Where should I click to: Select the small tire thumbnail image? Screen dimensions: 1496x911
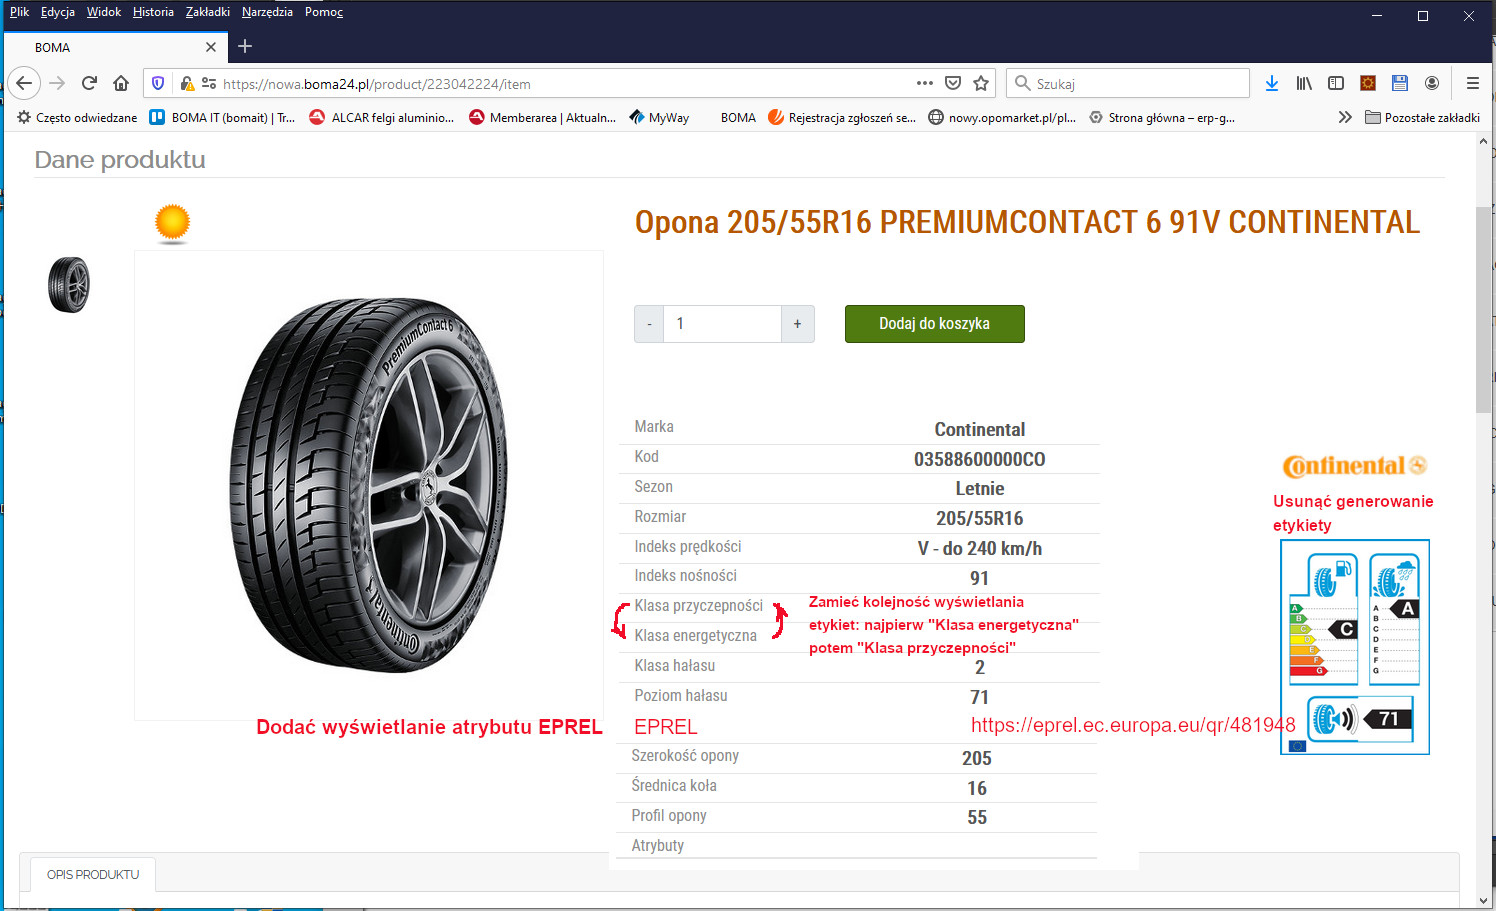[69, 285]
